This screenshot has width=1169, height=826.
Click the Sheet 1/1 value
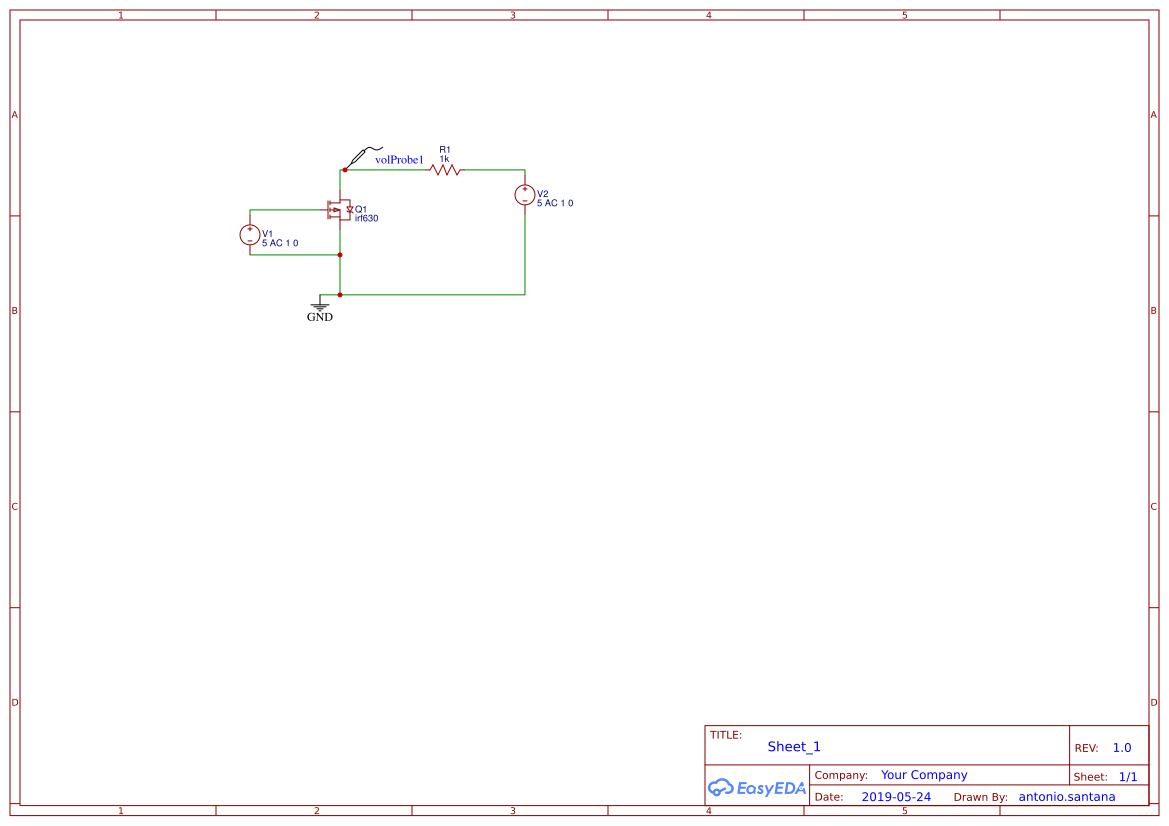tap(1129, 777)
